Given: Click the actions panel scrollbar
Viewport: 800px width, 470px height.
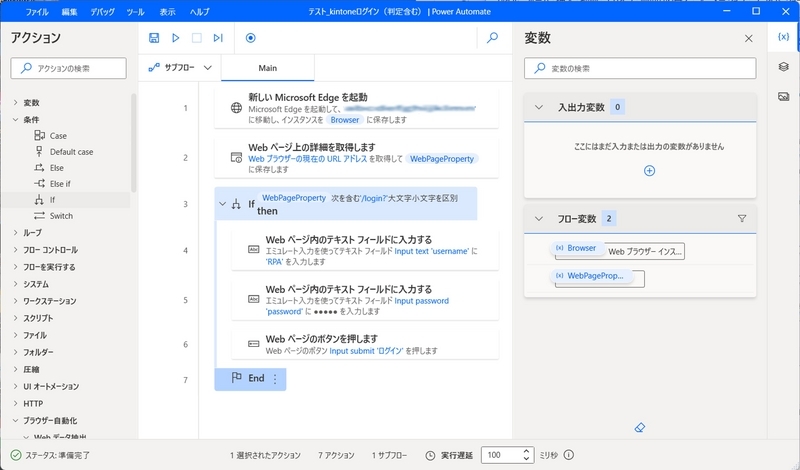Looking at the screenshot, I should tap(134, 143).
